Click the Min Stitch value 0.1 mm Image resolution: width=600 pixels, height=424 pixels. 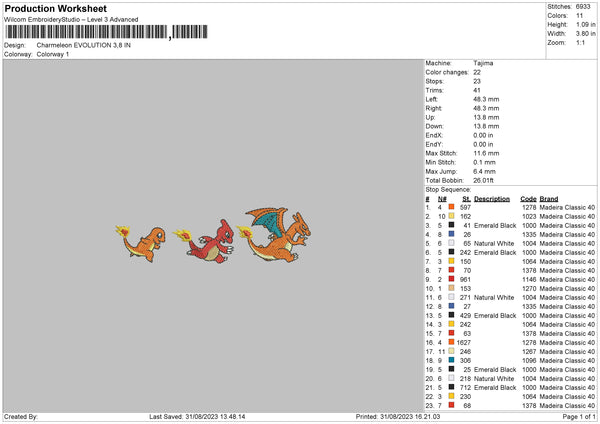coord(484,162)
